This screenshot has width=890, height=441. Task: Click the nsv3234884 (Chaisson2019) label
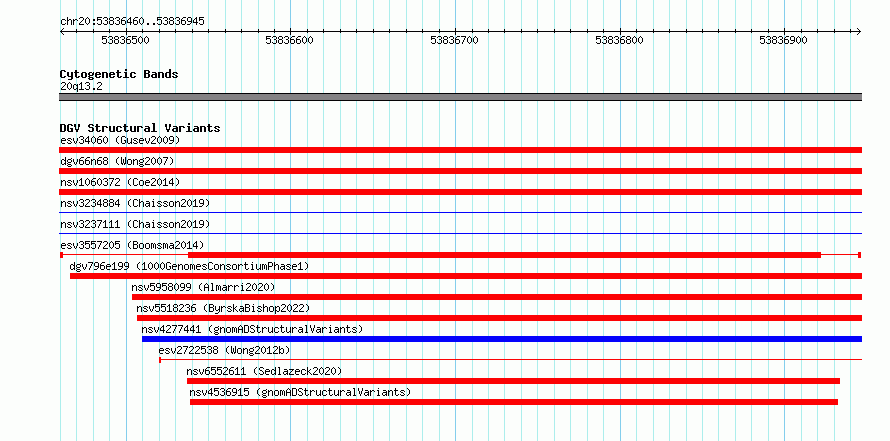tap(135, 203)
